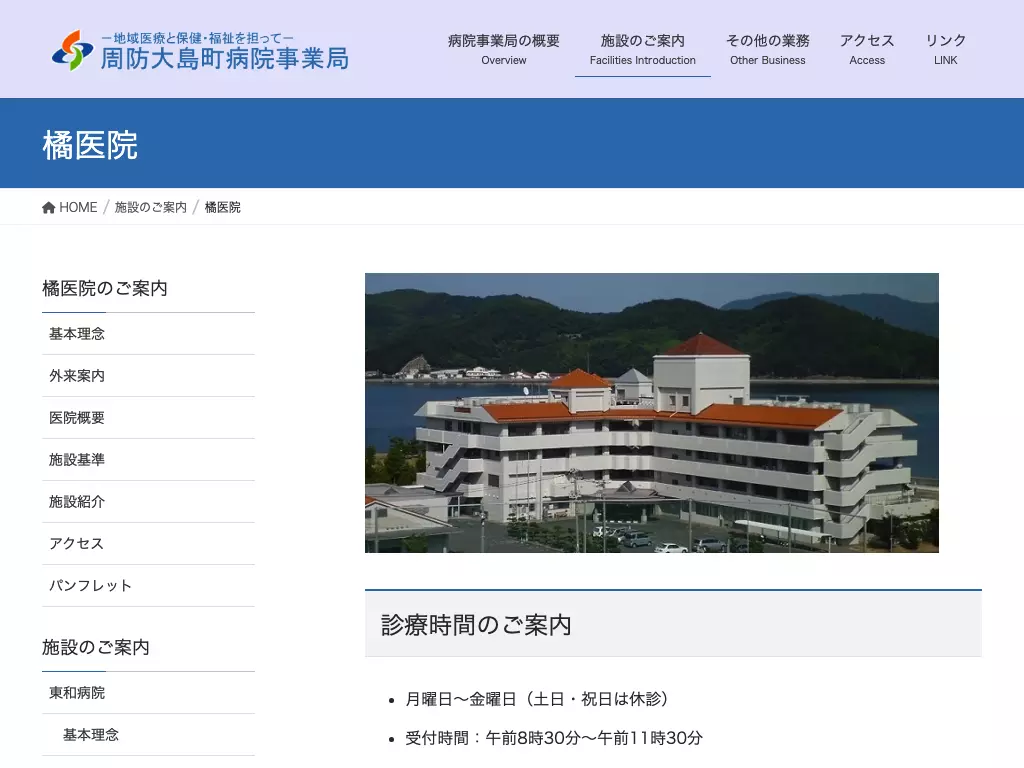
Task: Open 基本理念 under 東和病院
Action: tap(148, 735)
